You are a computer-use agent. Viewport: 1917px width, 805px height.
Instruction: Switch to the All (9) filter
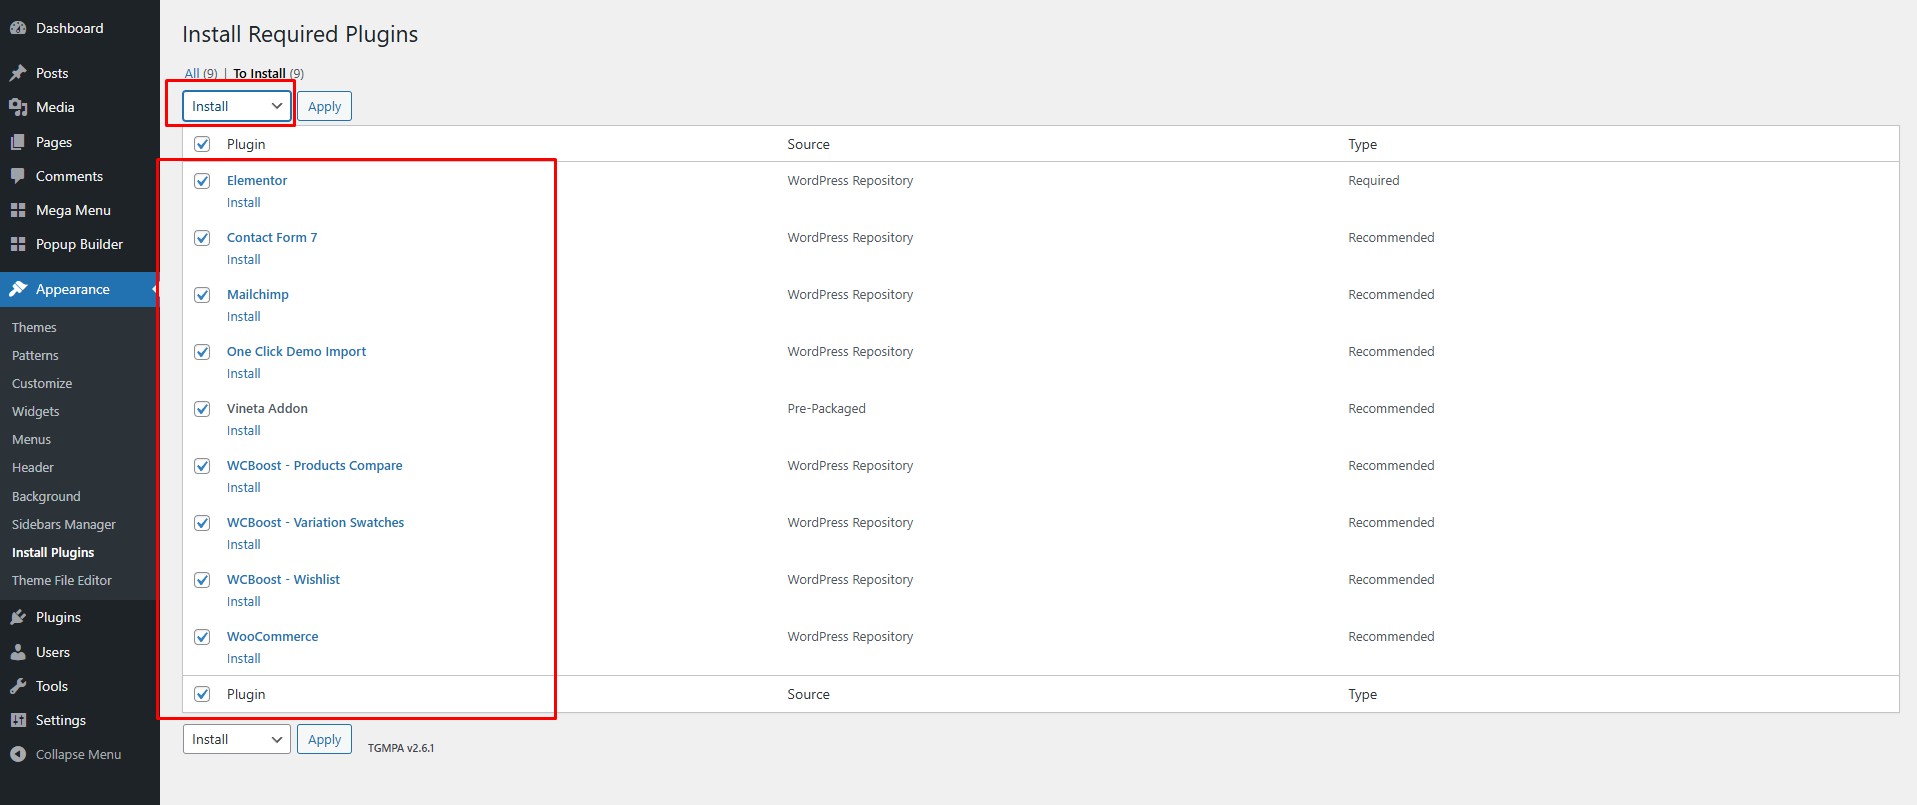pyautogui.click(x=201, y=73)
